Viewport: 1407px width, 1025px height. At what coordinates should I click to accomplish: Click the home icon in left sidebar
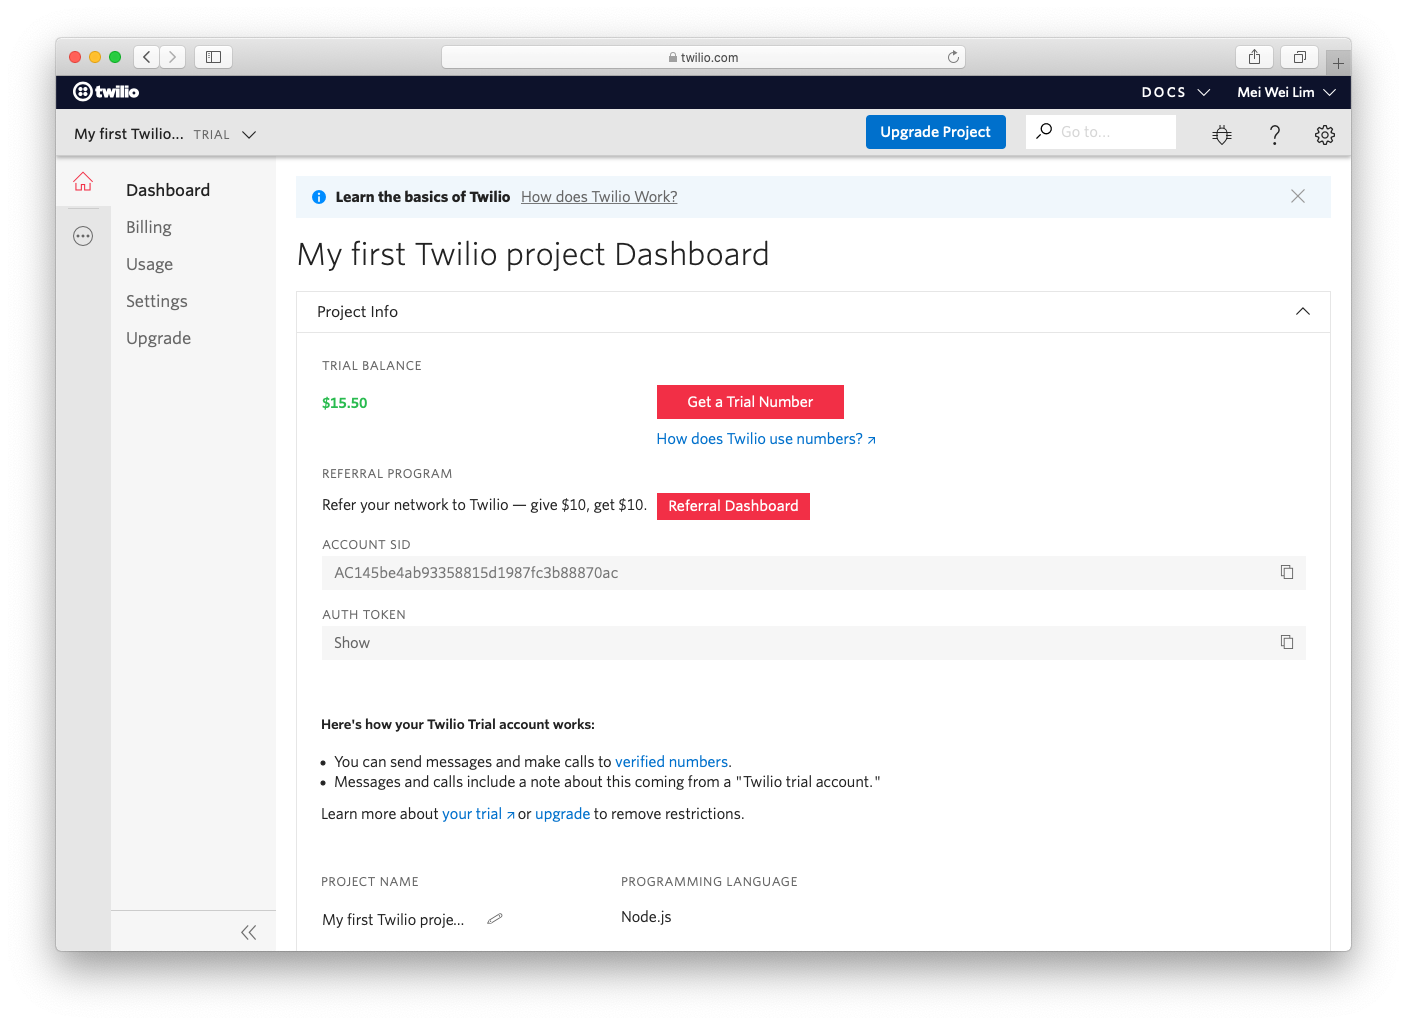coord(83,182)
